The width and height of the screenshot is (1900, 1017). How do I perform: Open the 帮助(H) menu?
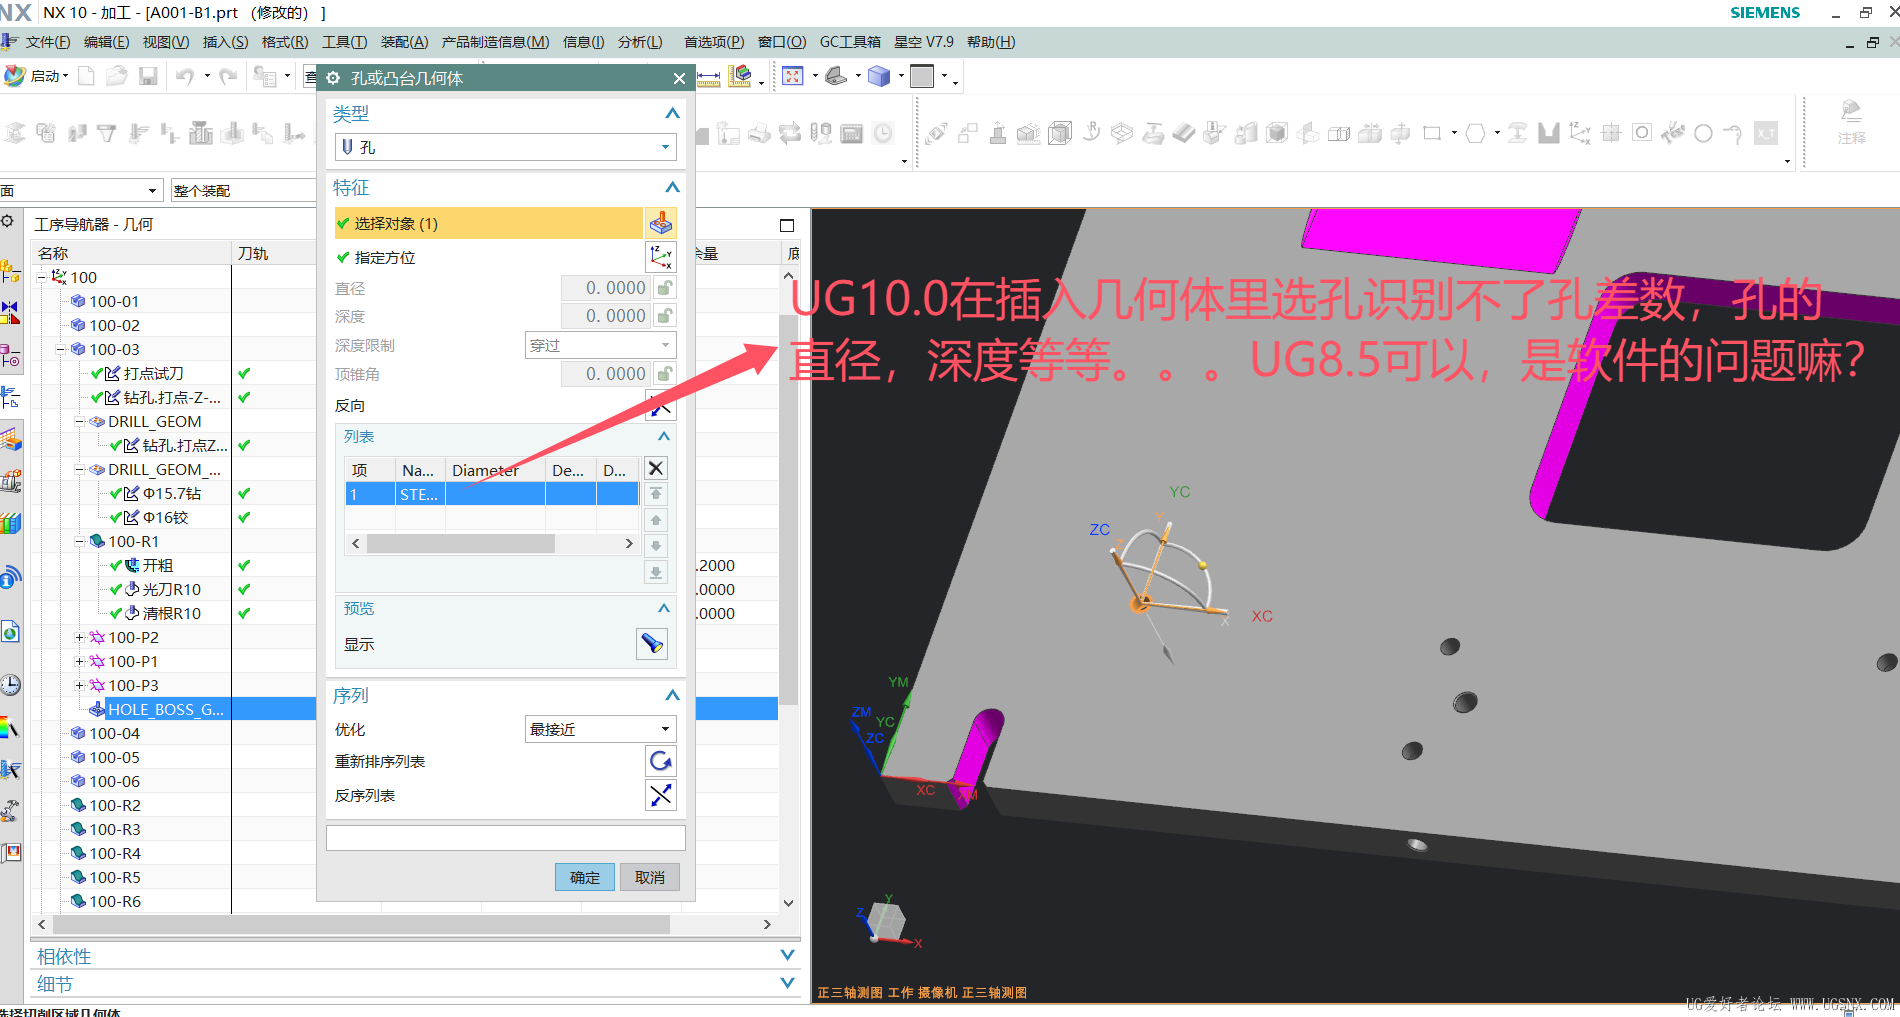pyautogui.click(x=991, y=42)
